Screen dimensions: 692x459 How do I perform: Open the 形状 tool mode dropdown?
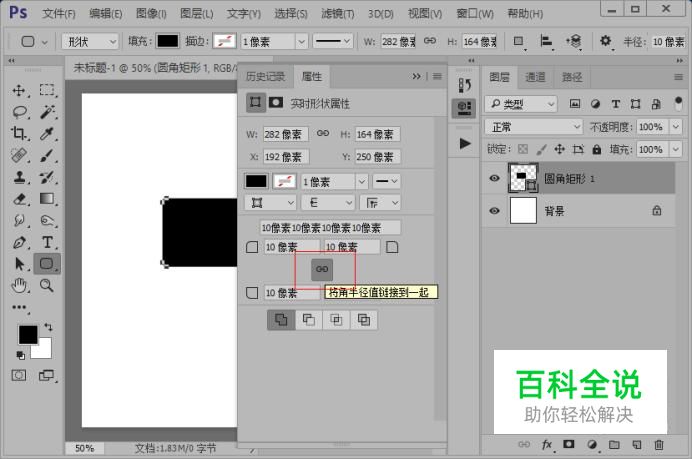pos(90,42)
